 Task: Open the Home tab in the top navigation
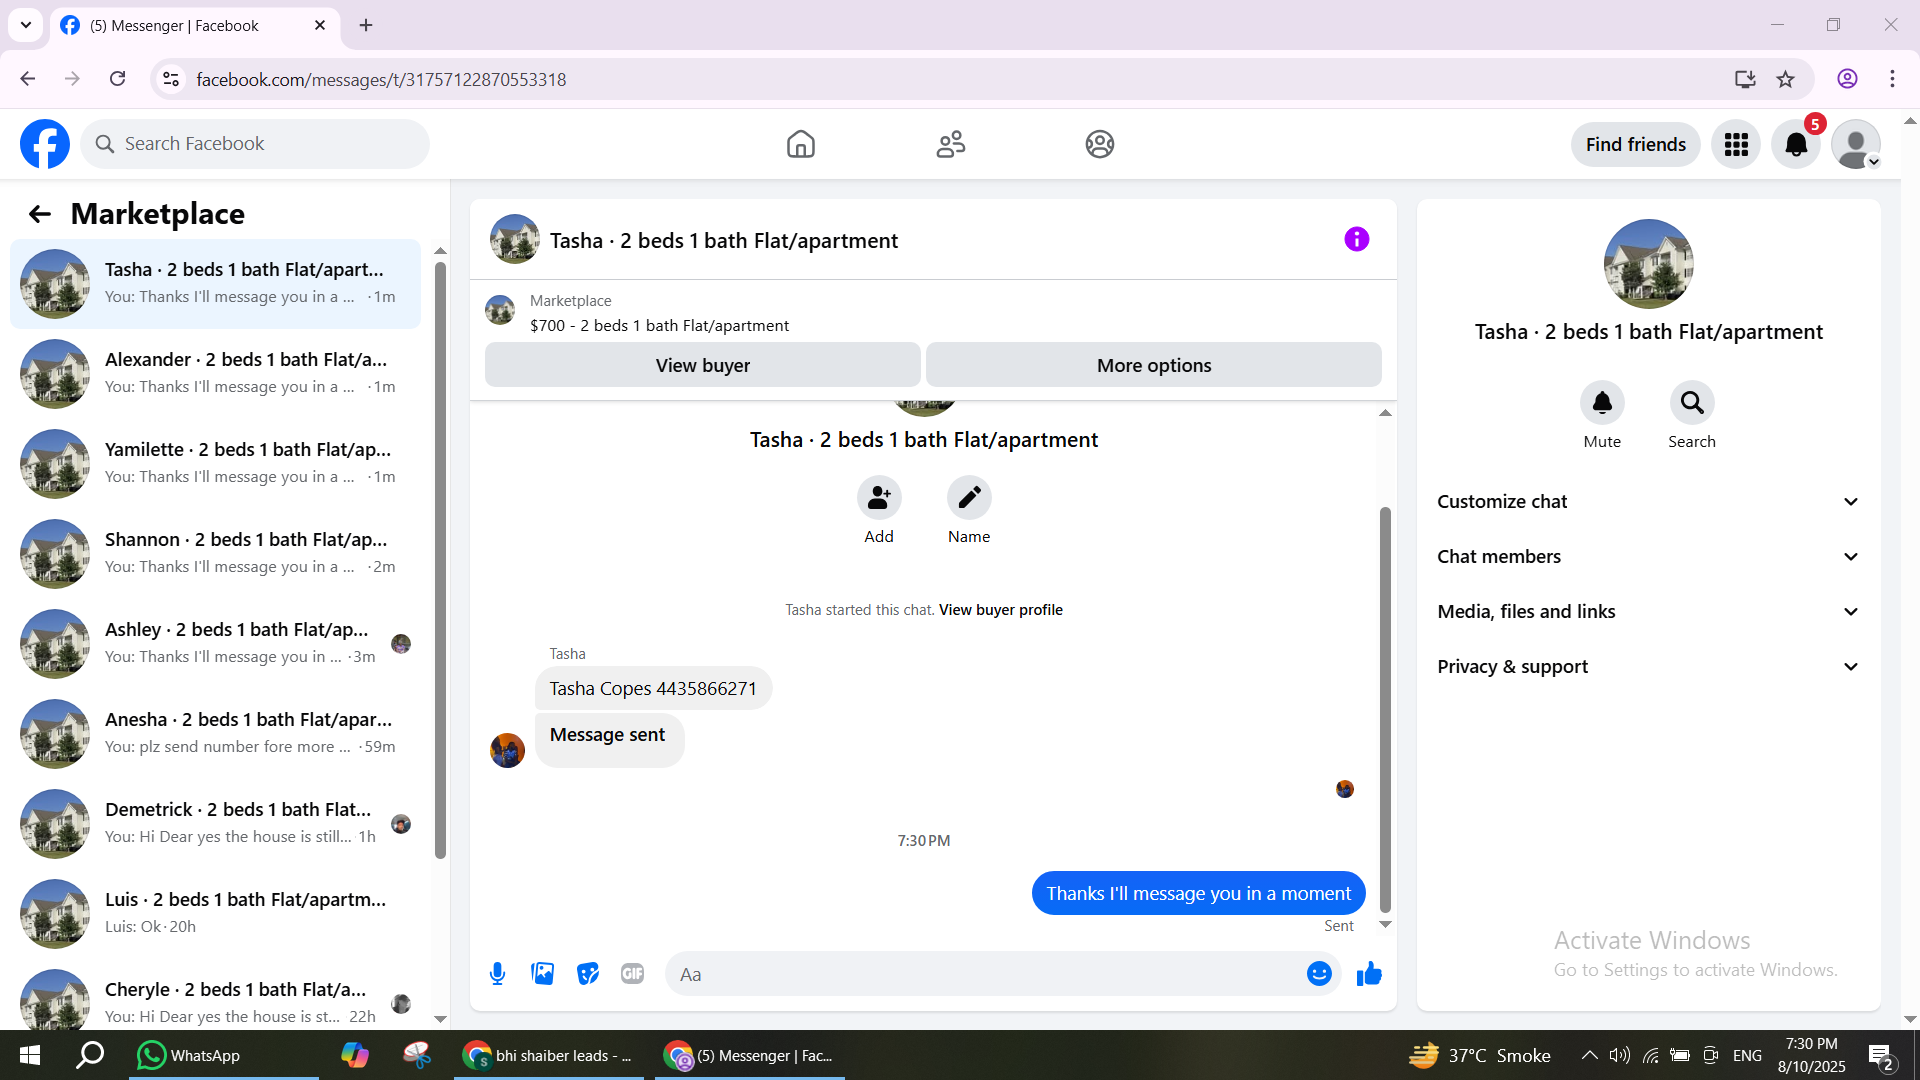800,145
